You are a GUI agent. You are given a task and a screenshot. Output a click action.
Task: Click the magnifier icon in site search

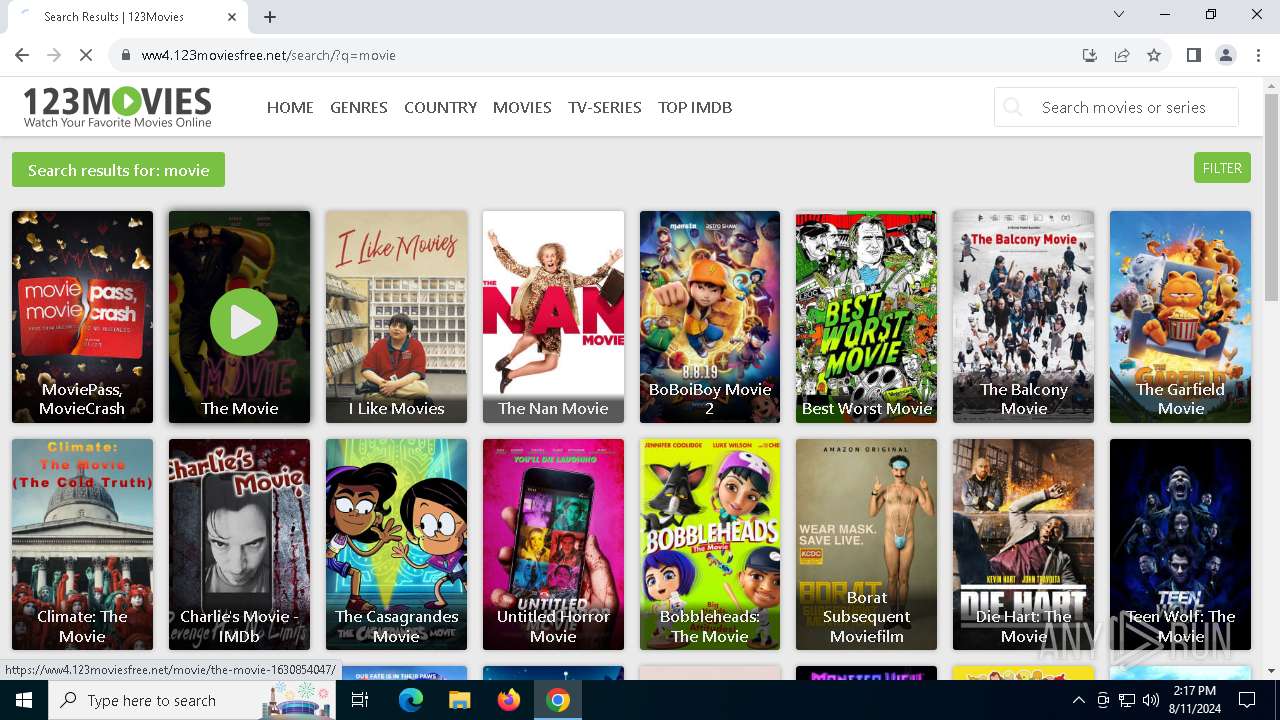click(1013, 107)
